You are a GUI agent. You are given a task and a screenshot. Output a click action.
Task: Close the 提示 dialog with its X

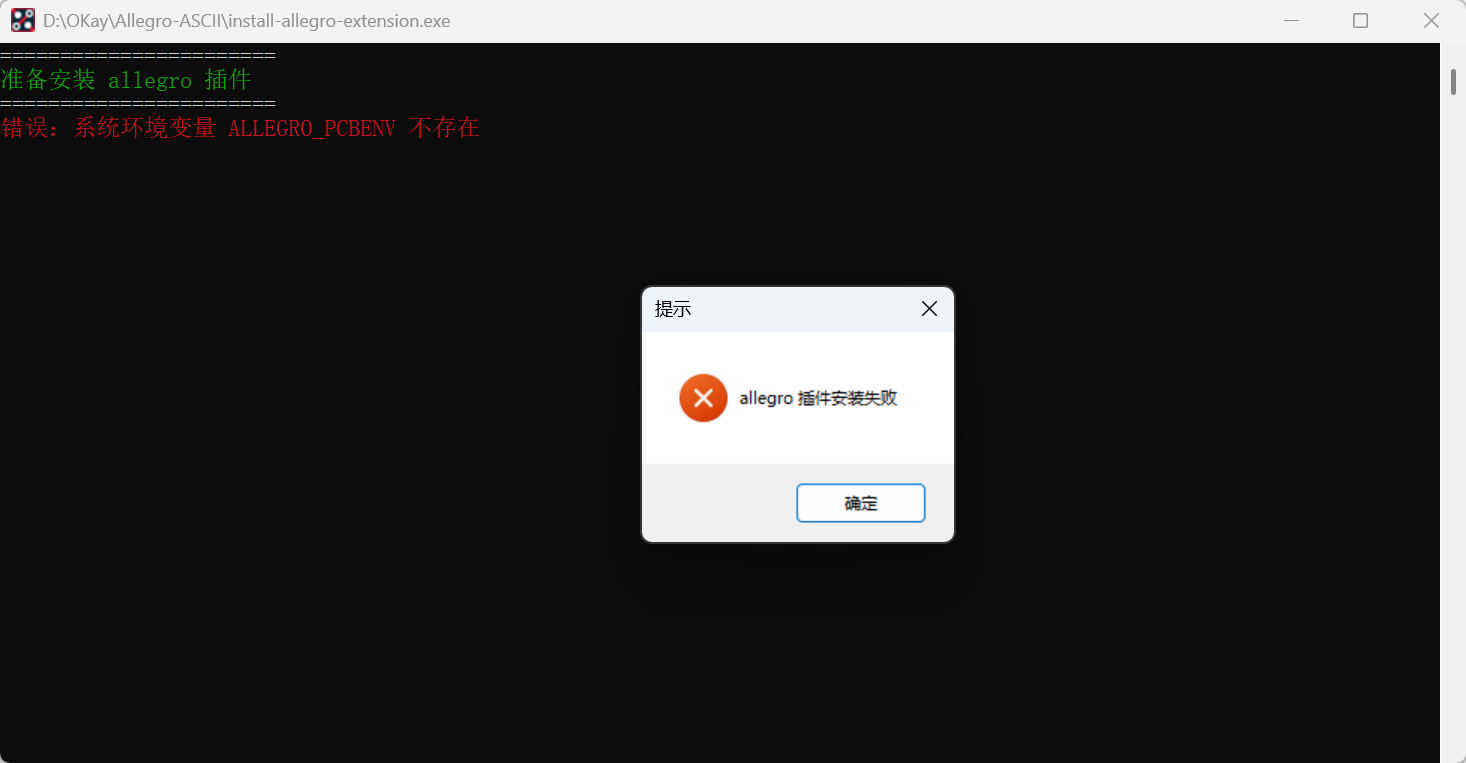point(929,309)
